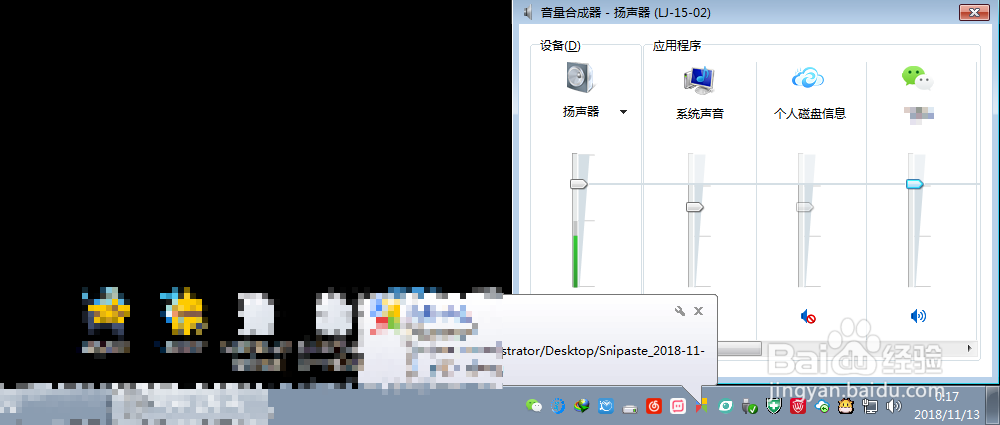Screen dimensions: 1000x425
Task: Close the Snipaste notification balloon
Action: point(698,311)
